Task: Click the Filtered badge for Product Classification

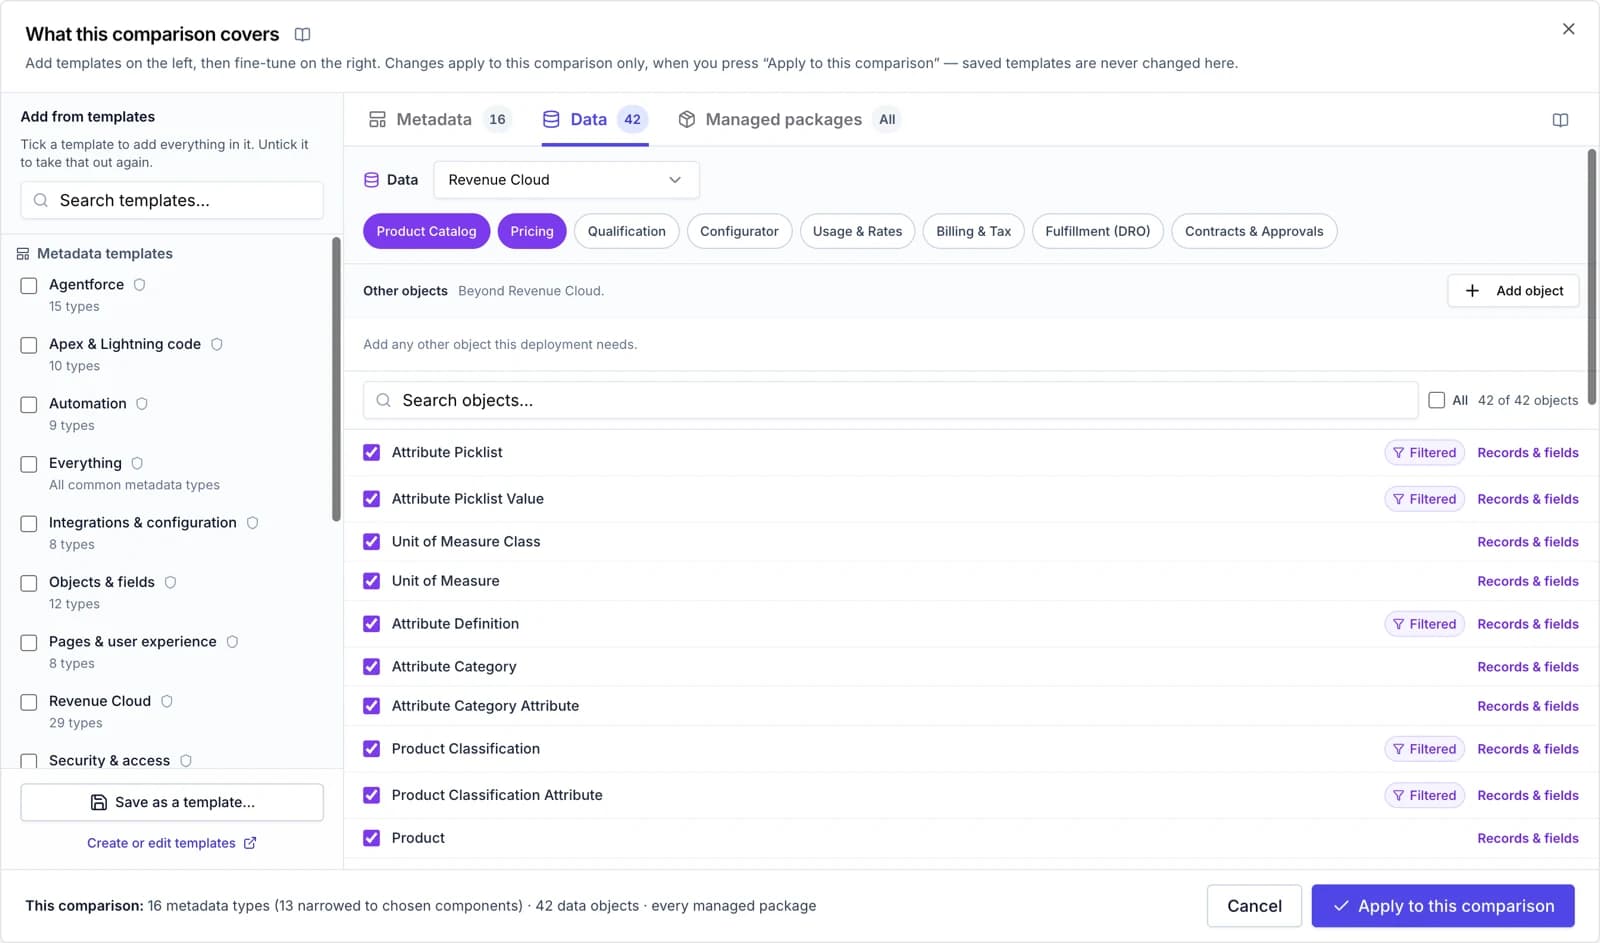Action: tap(1424, 749)
